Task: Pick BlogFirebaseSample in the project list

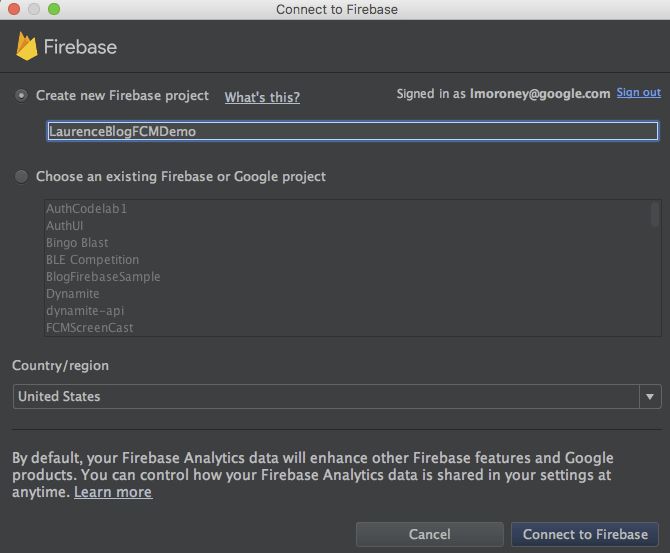Action: tap(103, 277)
